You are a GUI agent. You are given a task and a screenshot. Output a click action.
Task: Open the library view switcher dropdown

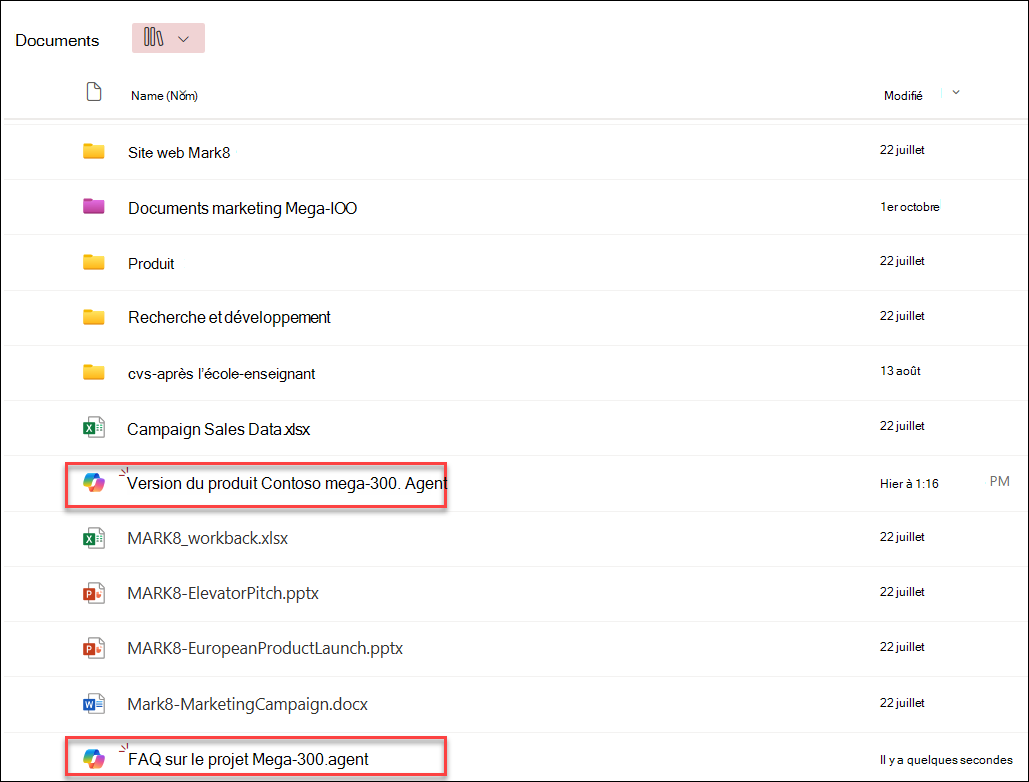pyautogui.click(x=168, y=38)
